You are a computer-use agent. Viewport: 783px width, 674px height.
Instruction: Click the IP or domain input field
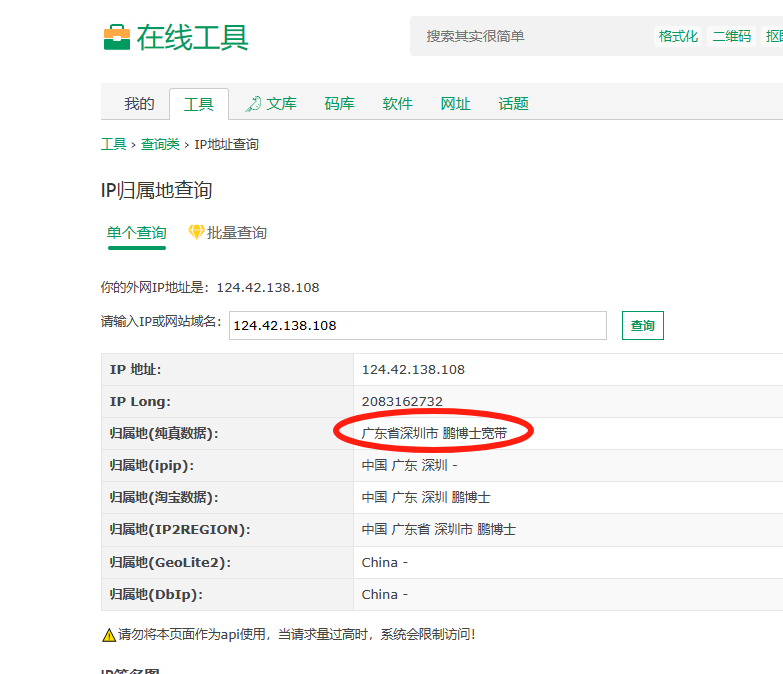pos(417,326)
